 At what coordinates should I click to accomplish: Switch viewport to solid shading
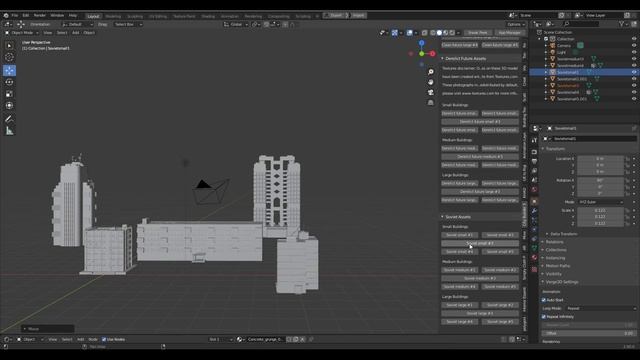tap(439, 33)
